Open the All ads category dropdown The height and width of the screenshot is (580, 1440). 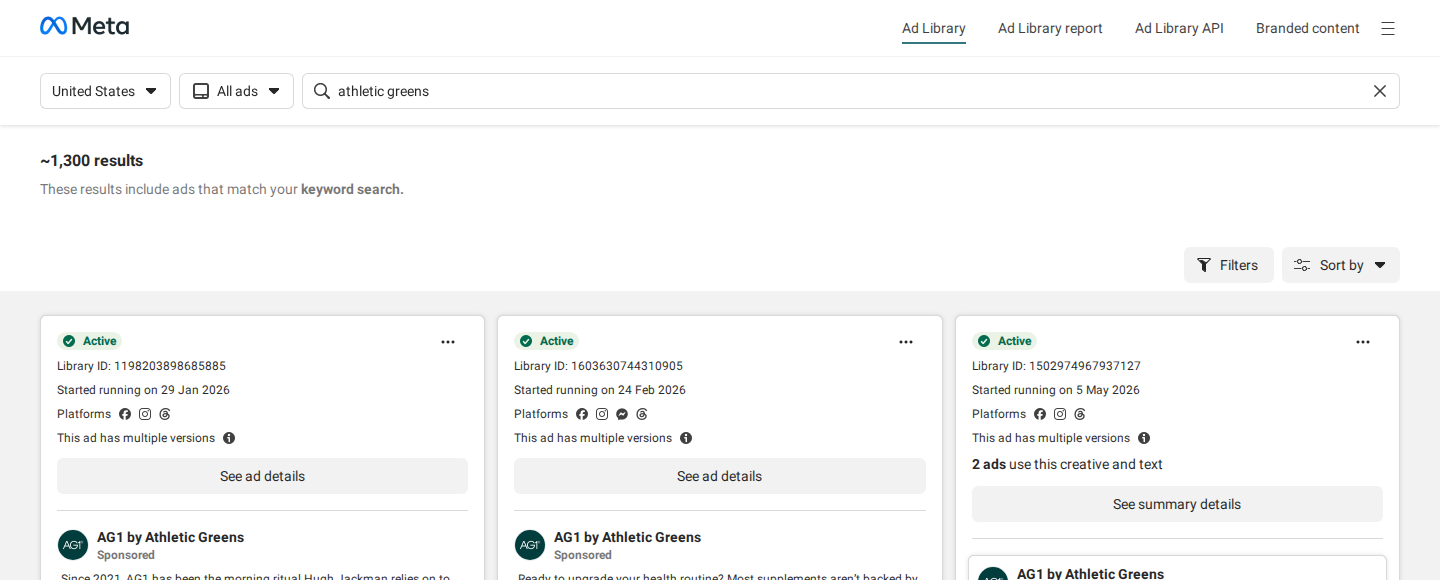pos(236,91)
